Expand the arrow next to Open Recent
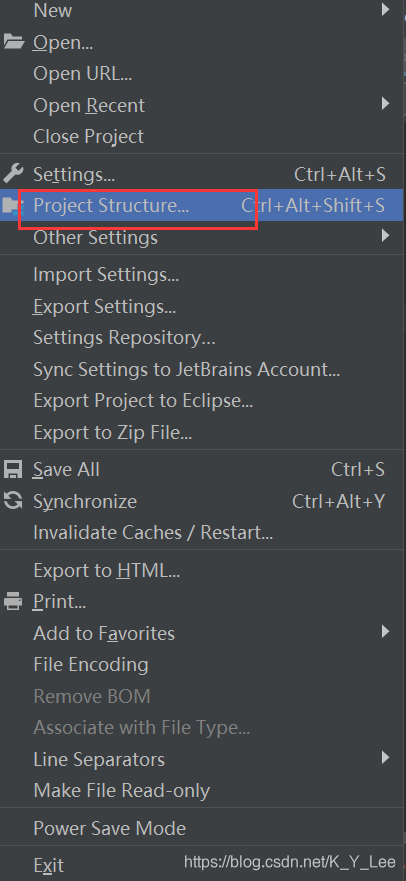Screen dimensions: 406x881 [x=385, y=104]
